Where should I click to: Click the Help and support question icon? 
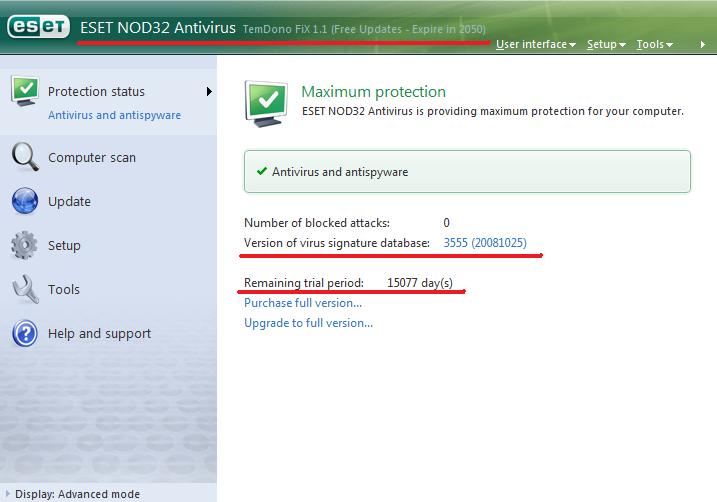(24, 334)
